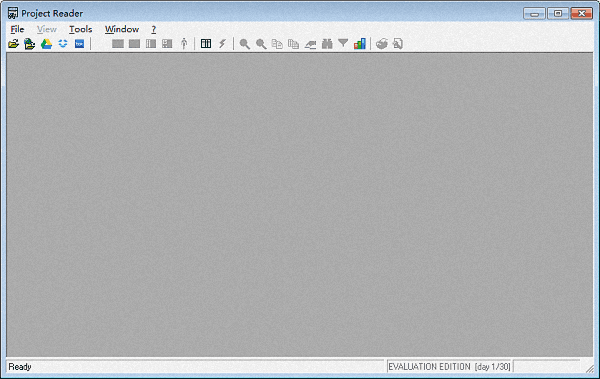Viewport: 600px width, 379px height.
Task: Click the printer icon
Action: pos(382,44)
